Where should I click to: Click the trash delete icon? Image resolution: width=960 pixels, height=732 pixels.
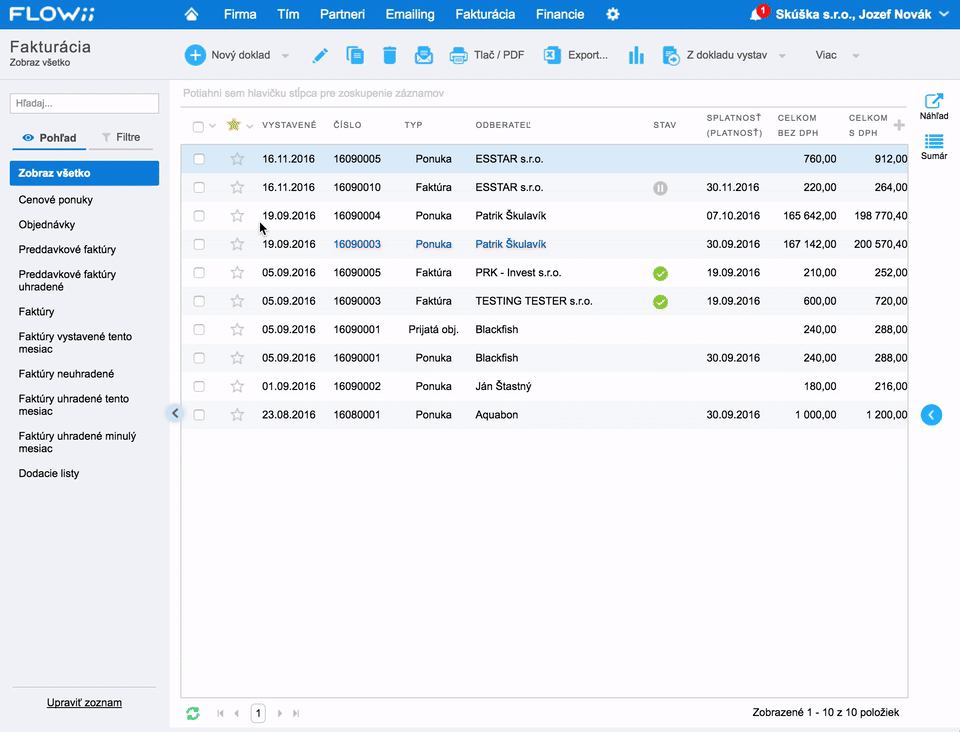coord(389,55)
